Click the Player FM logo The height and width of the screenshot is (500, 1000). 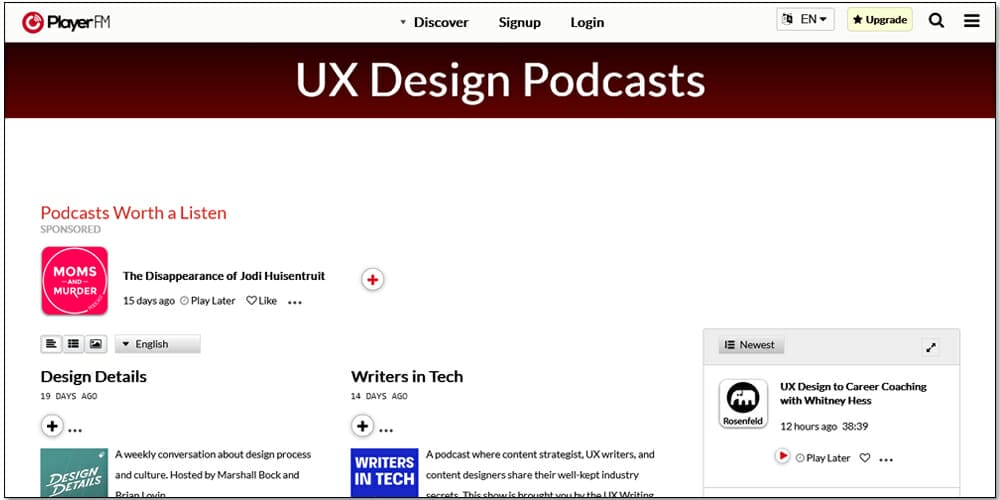pyautogui.click(x=66, y=22)
